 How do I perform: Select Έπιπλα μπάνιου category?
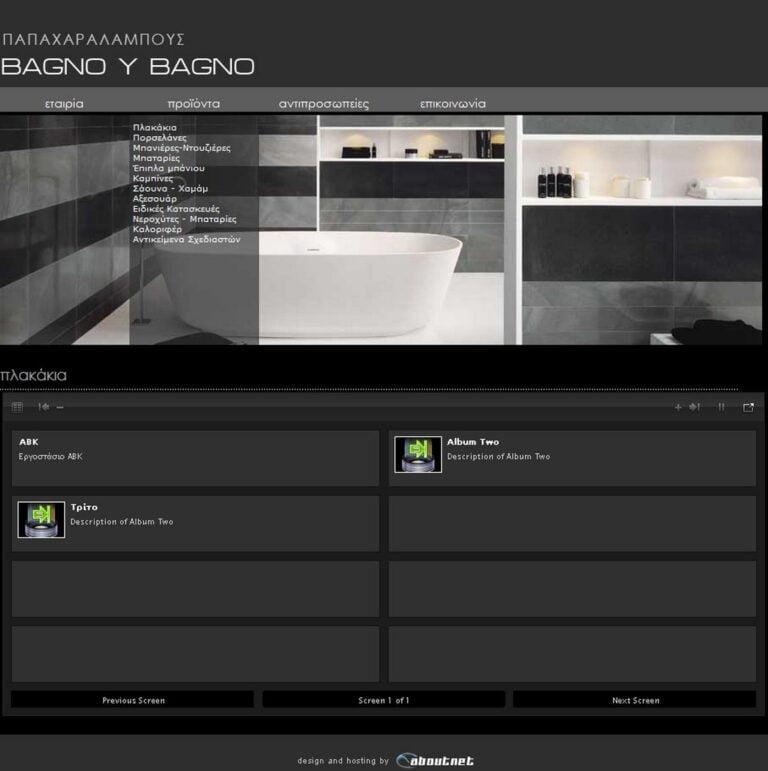[x=168, y=168]
